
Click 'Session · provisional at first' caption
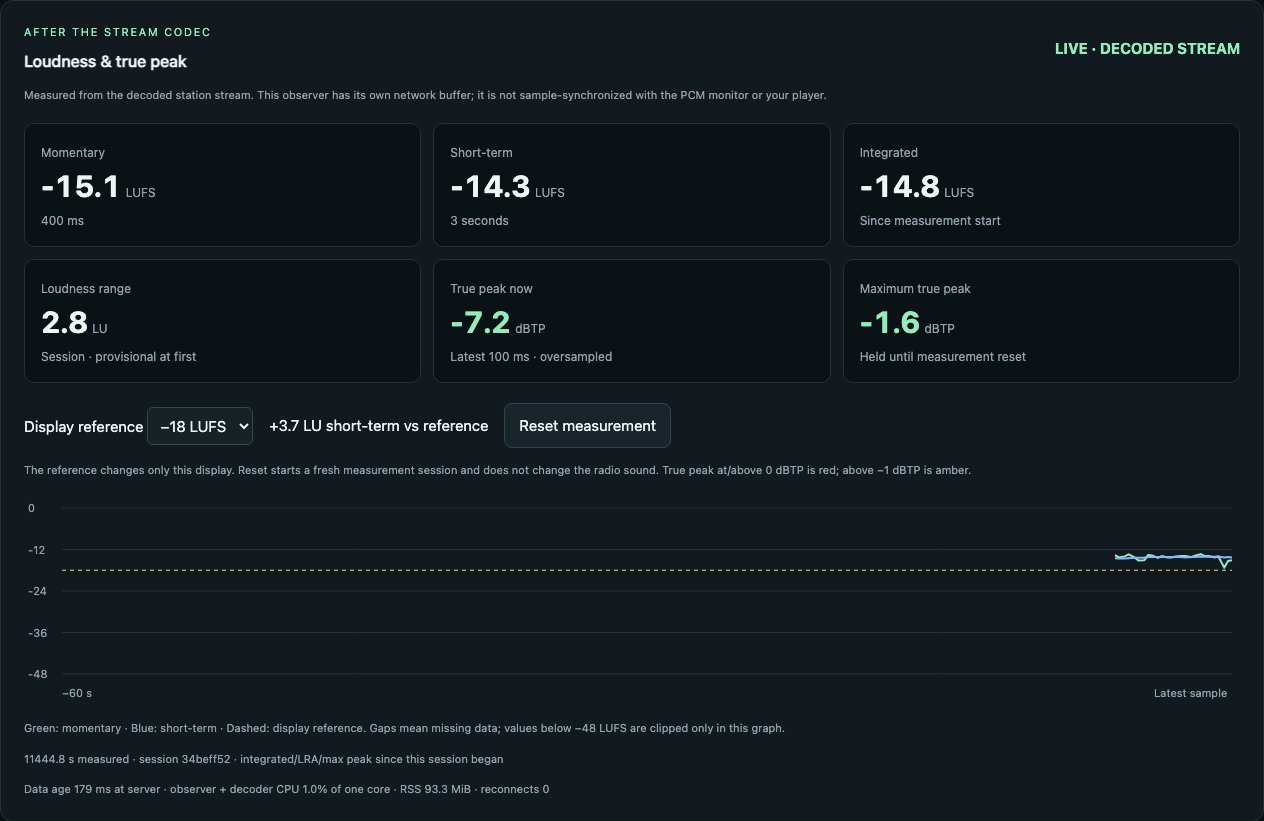(x=118, y=356)
